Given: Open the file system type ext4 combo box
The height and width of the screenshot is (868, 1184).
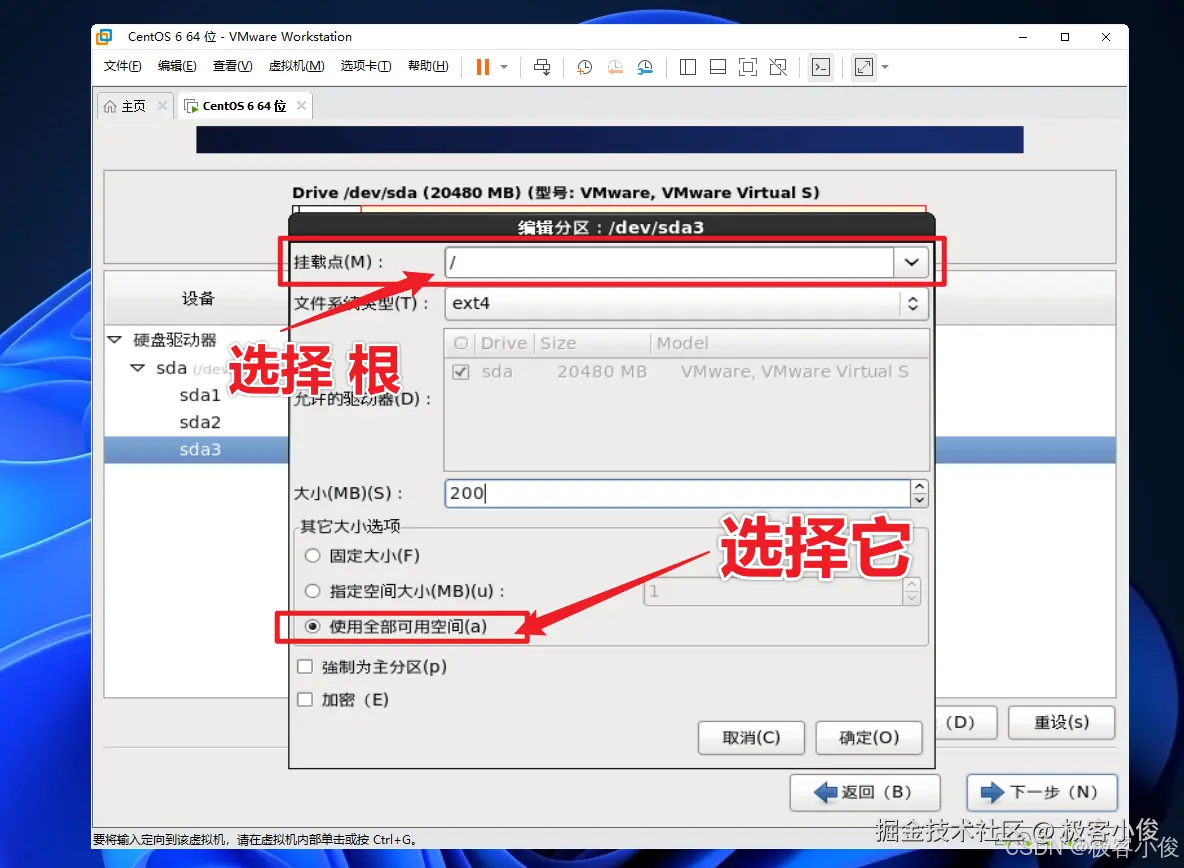Looking at the screenshot, I should click(x=686, y=303).
